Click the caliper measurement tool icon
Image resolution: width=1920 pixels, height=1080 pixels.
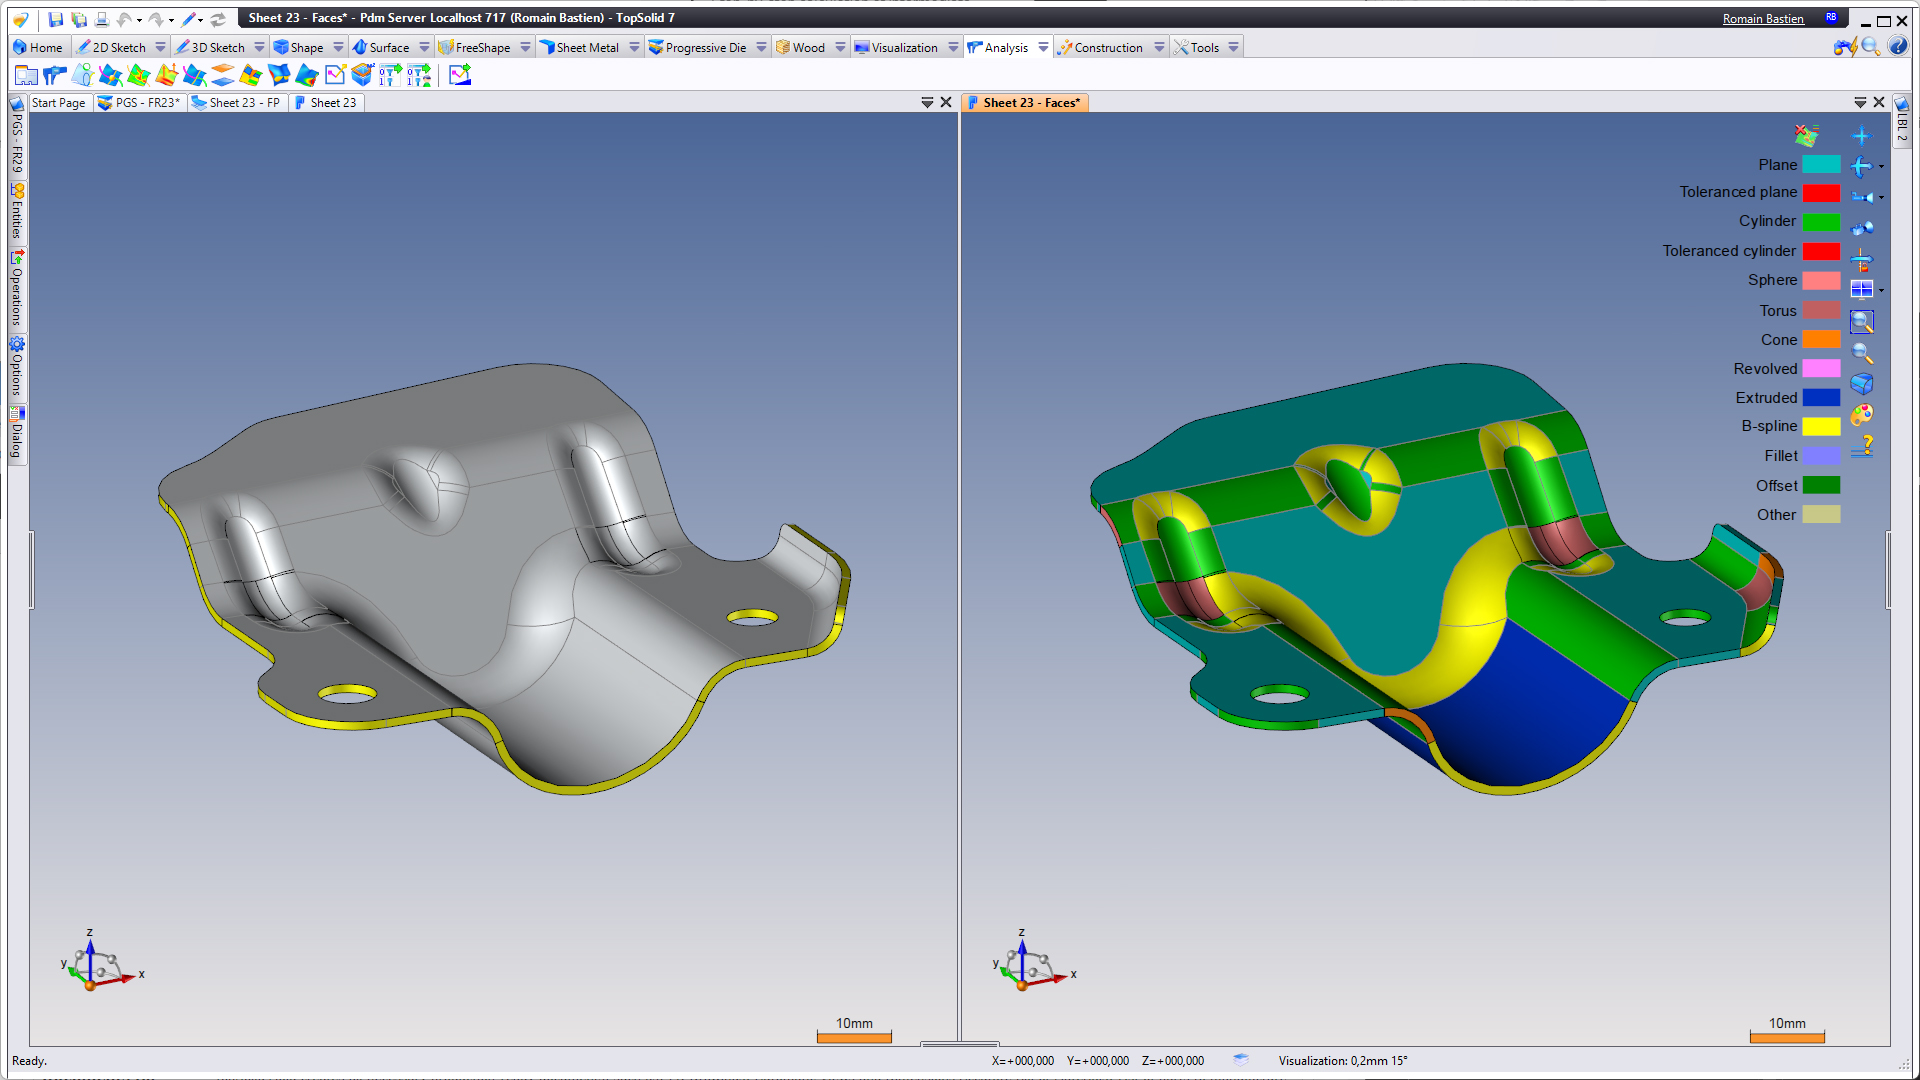[55, 75]
